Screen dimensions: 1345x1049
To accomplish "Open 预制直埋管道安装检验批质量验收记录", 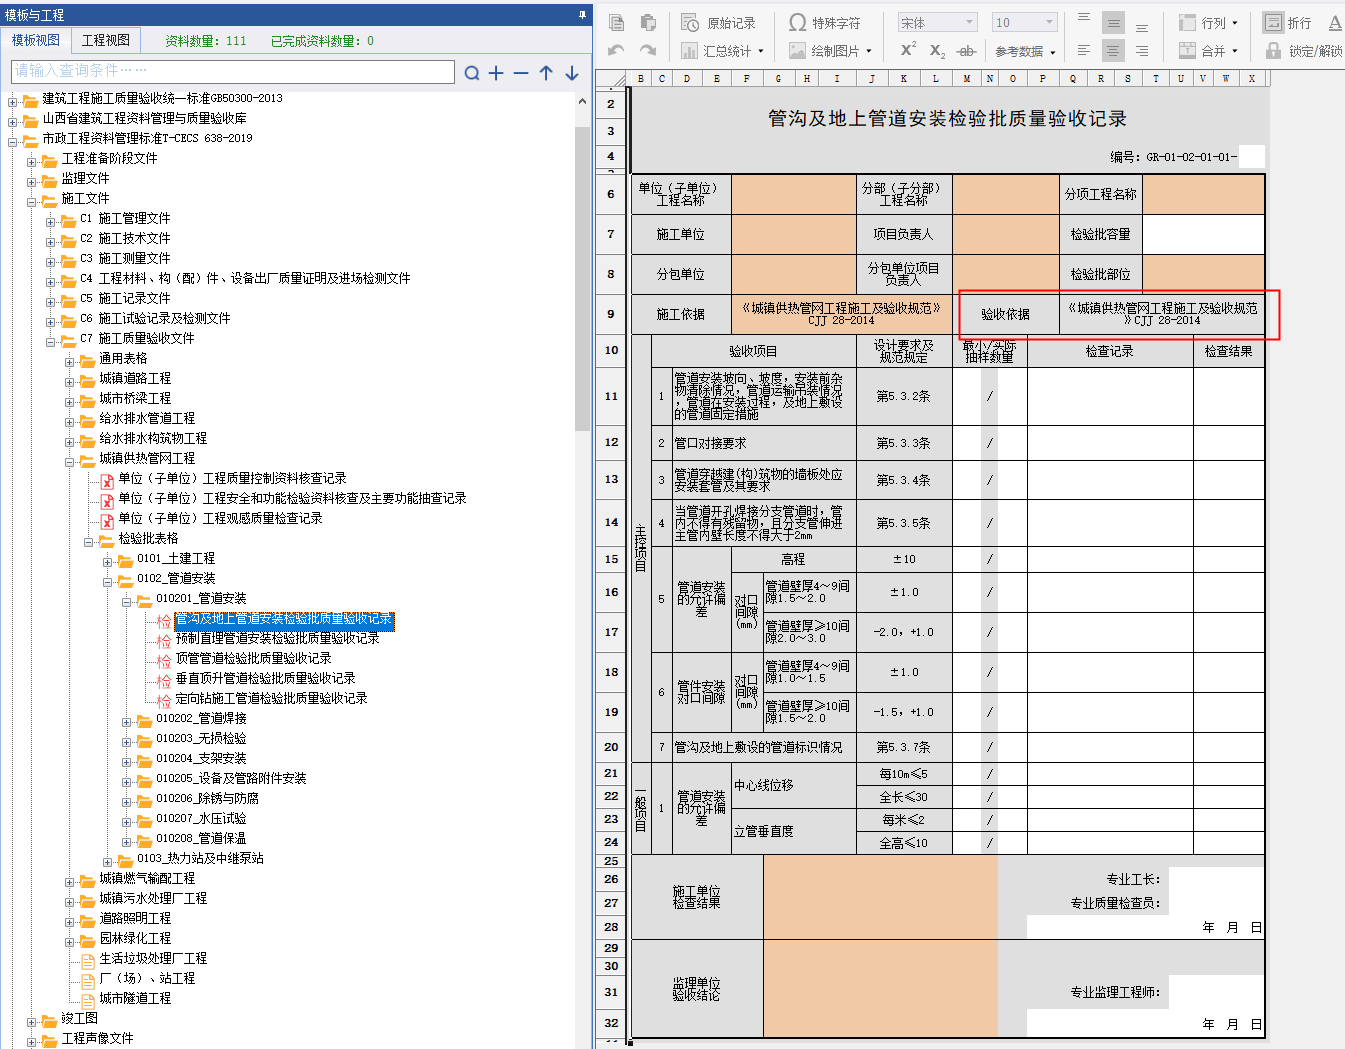I will click(277, 639).
